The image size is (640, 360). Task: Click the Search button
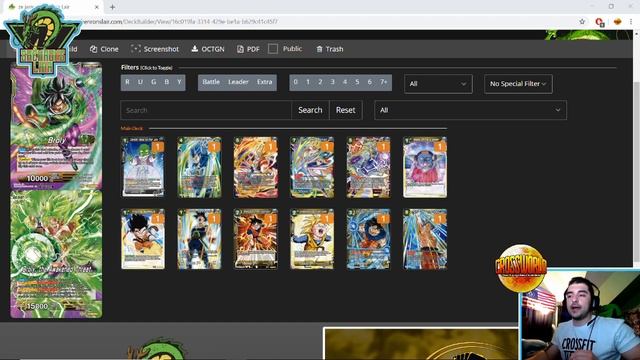[x=310, y=110]
